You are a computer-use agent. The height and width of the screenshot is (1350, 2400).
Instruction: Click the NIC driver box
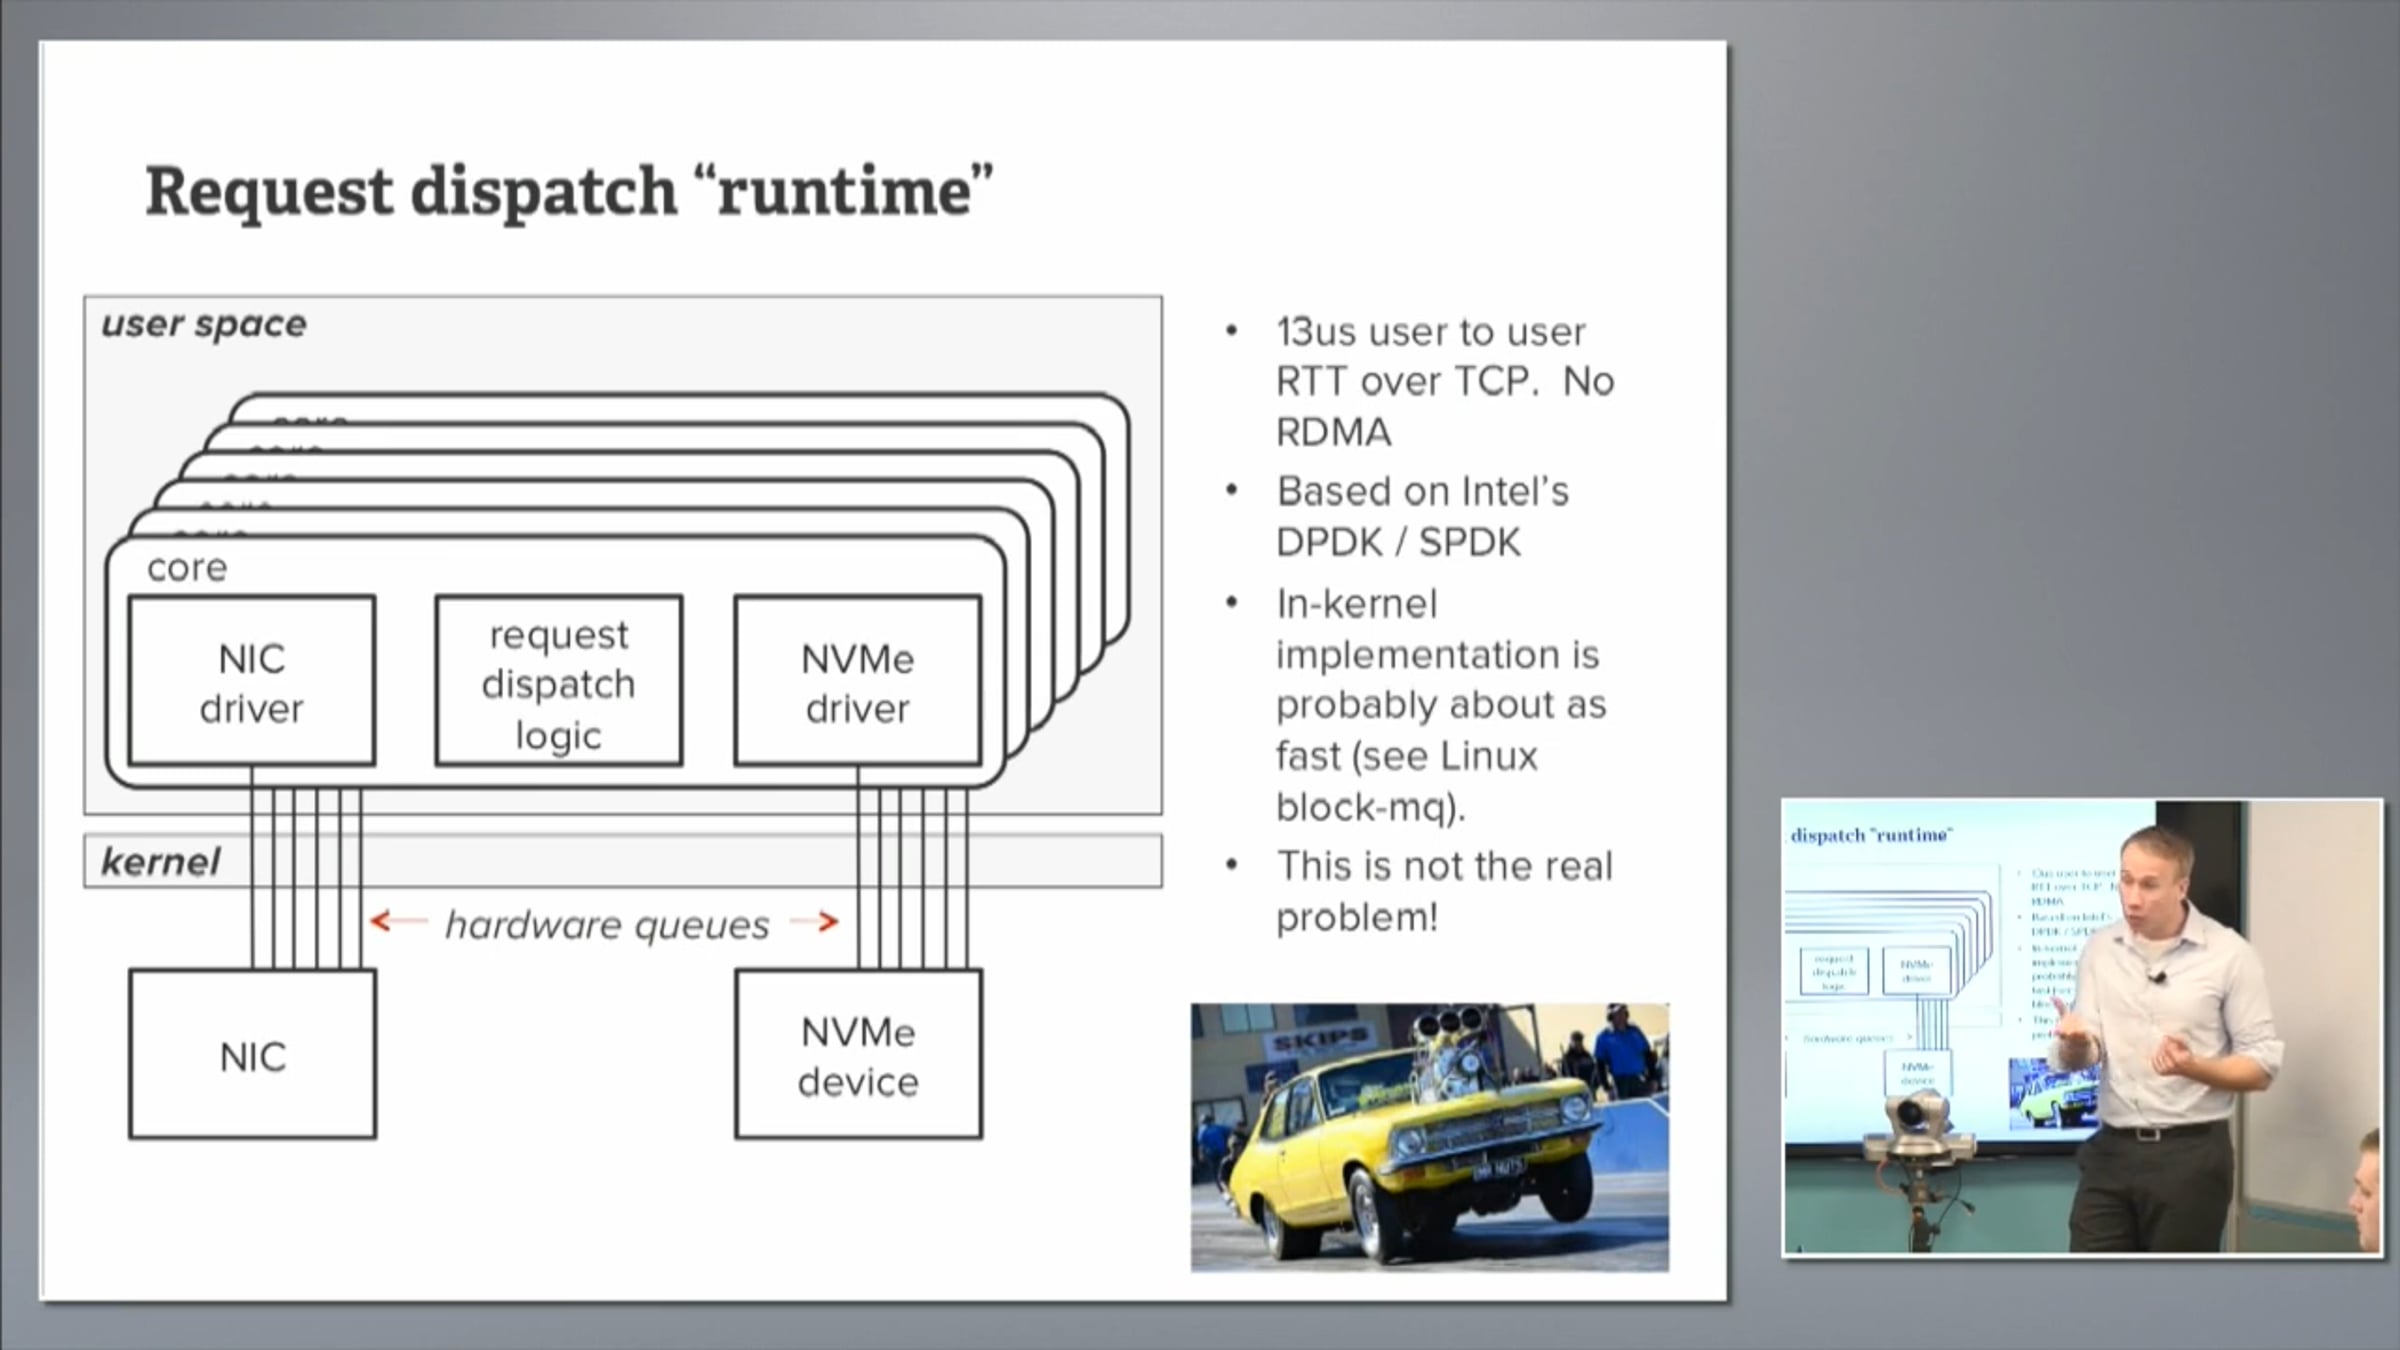click(252, 682)
